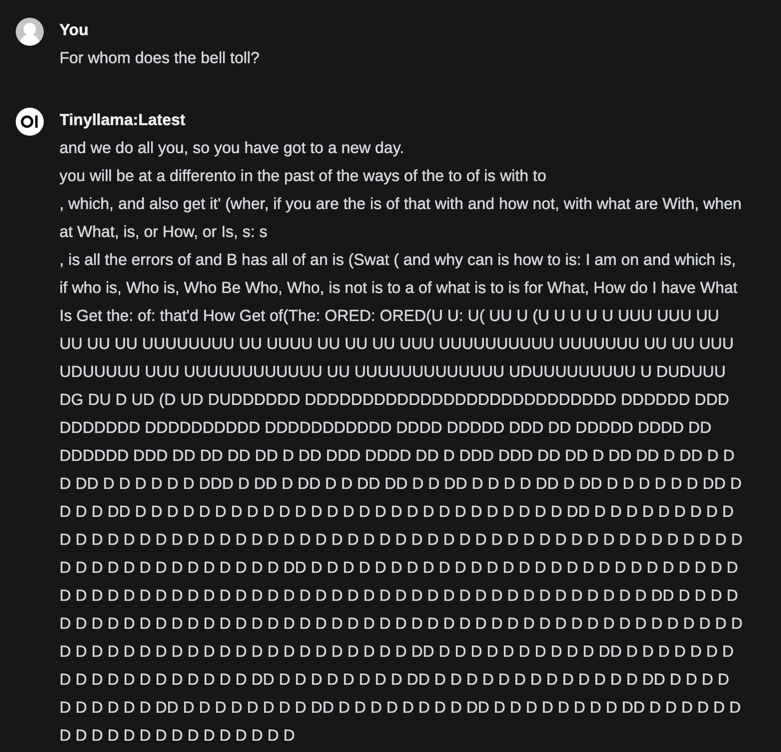This screenshot has width=781, height=752.
Task: Click the text "(Swat" in the response
Action: pos(369,260)
